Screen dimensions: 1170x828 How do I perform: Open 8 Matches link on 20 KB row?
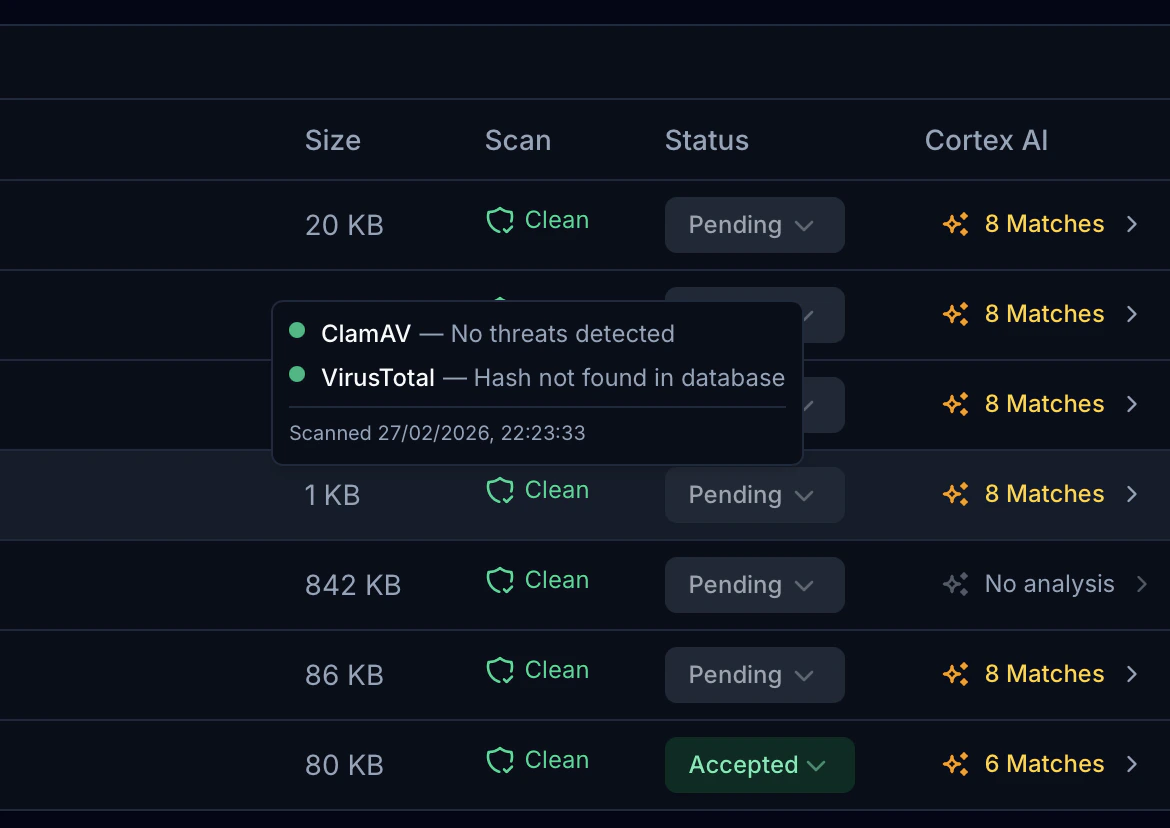[x=1045, y=224]
